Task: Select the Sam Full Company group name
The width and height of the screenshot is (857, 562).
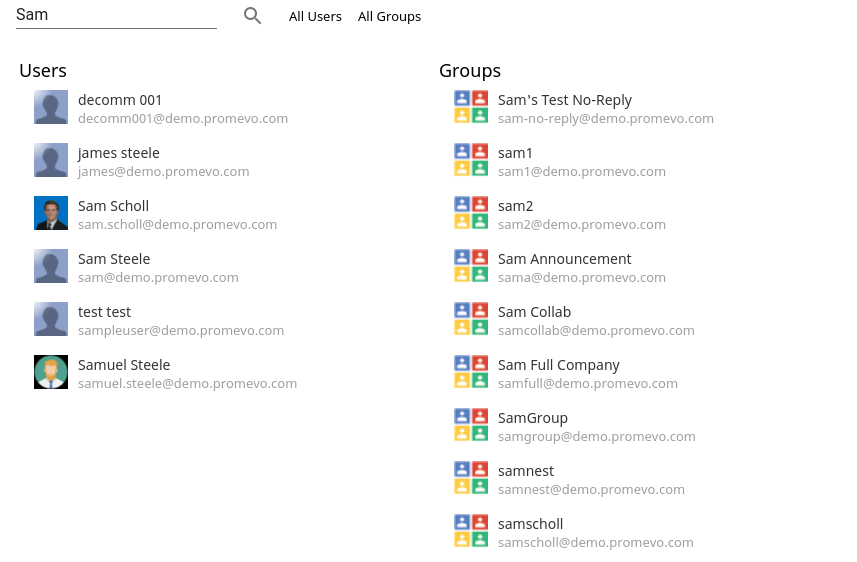Action: [559, 365]
